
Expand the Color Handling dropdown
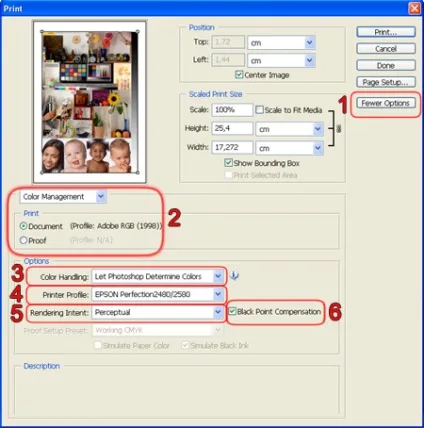pos(157,276)
